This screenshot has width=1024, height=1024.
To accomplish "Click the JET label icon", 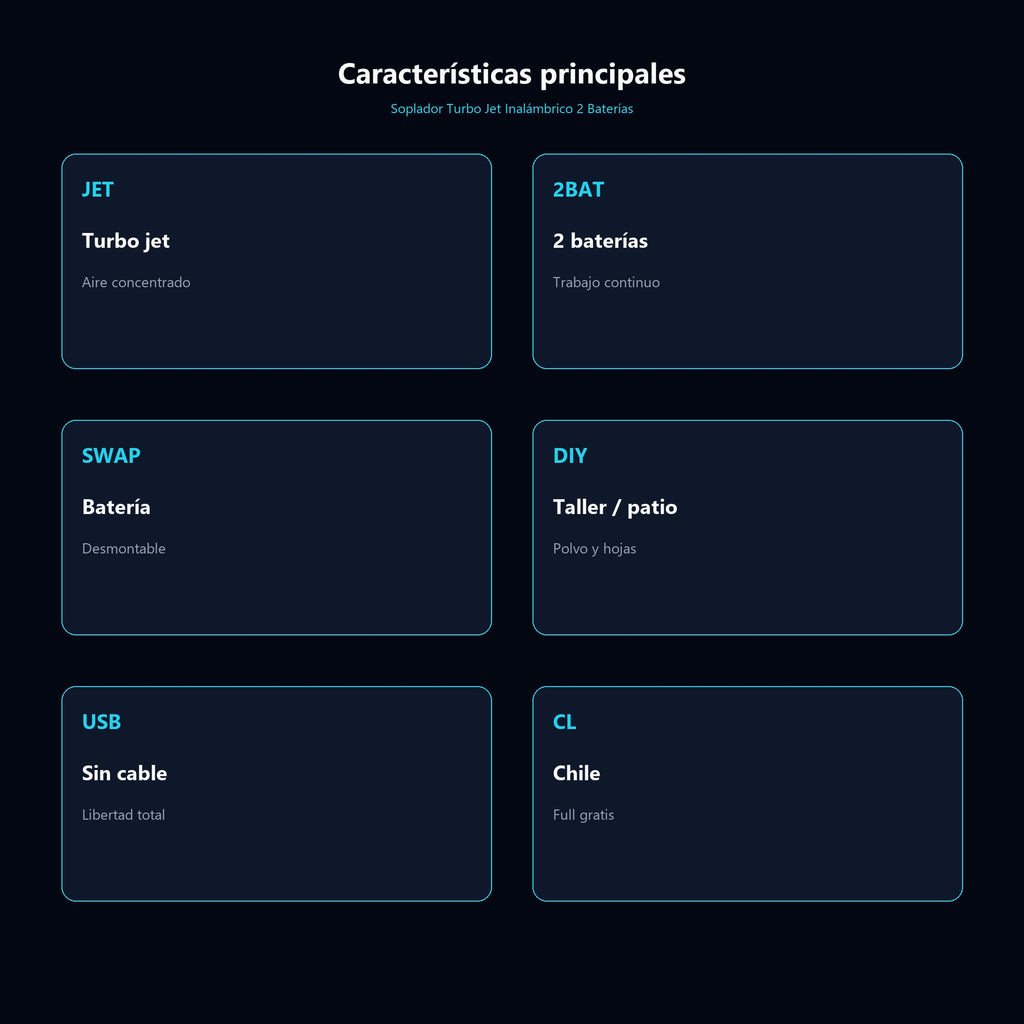I will click(97, 189).
